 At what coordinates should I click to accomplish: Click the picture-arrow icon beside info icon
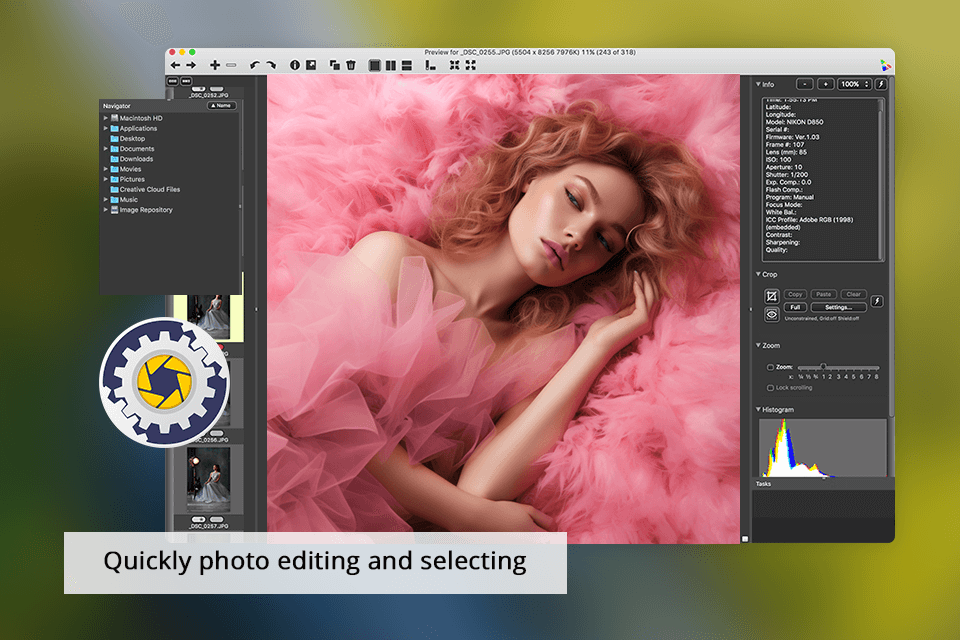point(311,65)
